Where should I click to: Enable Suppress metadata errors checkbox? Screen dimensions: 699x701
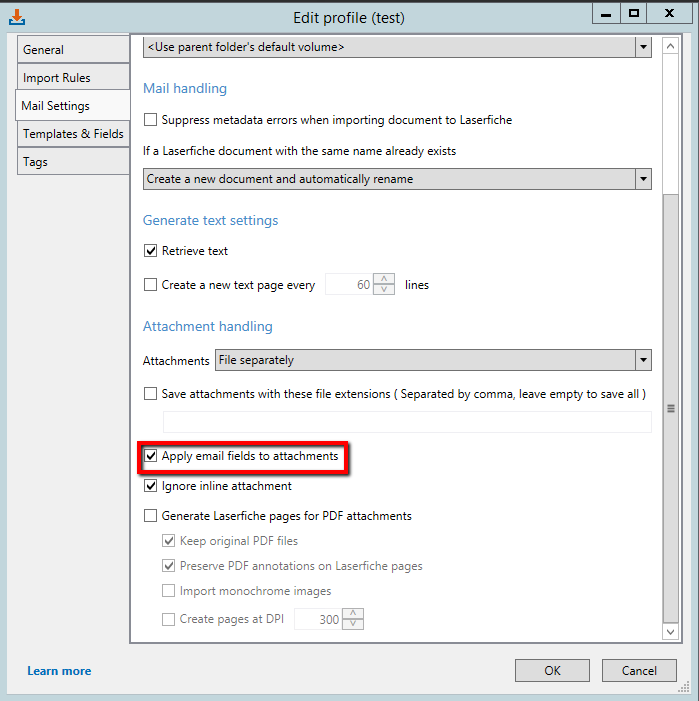click(151, 120)
